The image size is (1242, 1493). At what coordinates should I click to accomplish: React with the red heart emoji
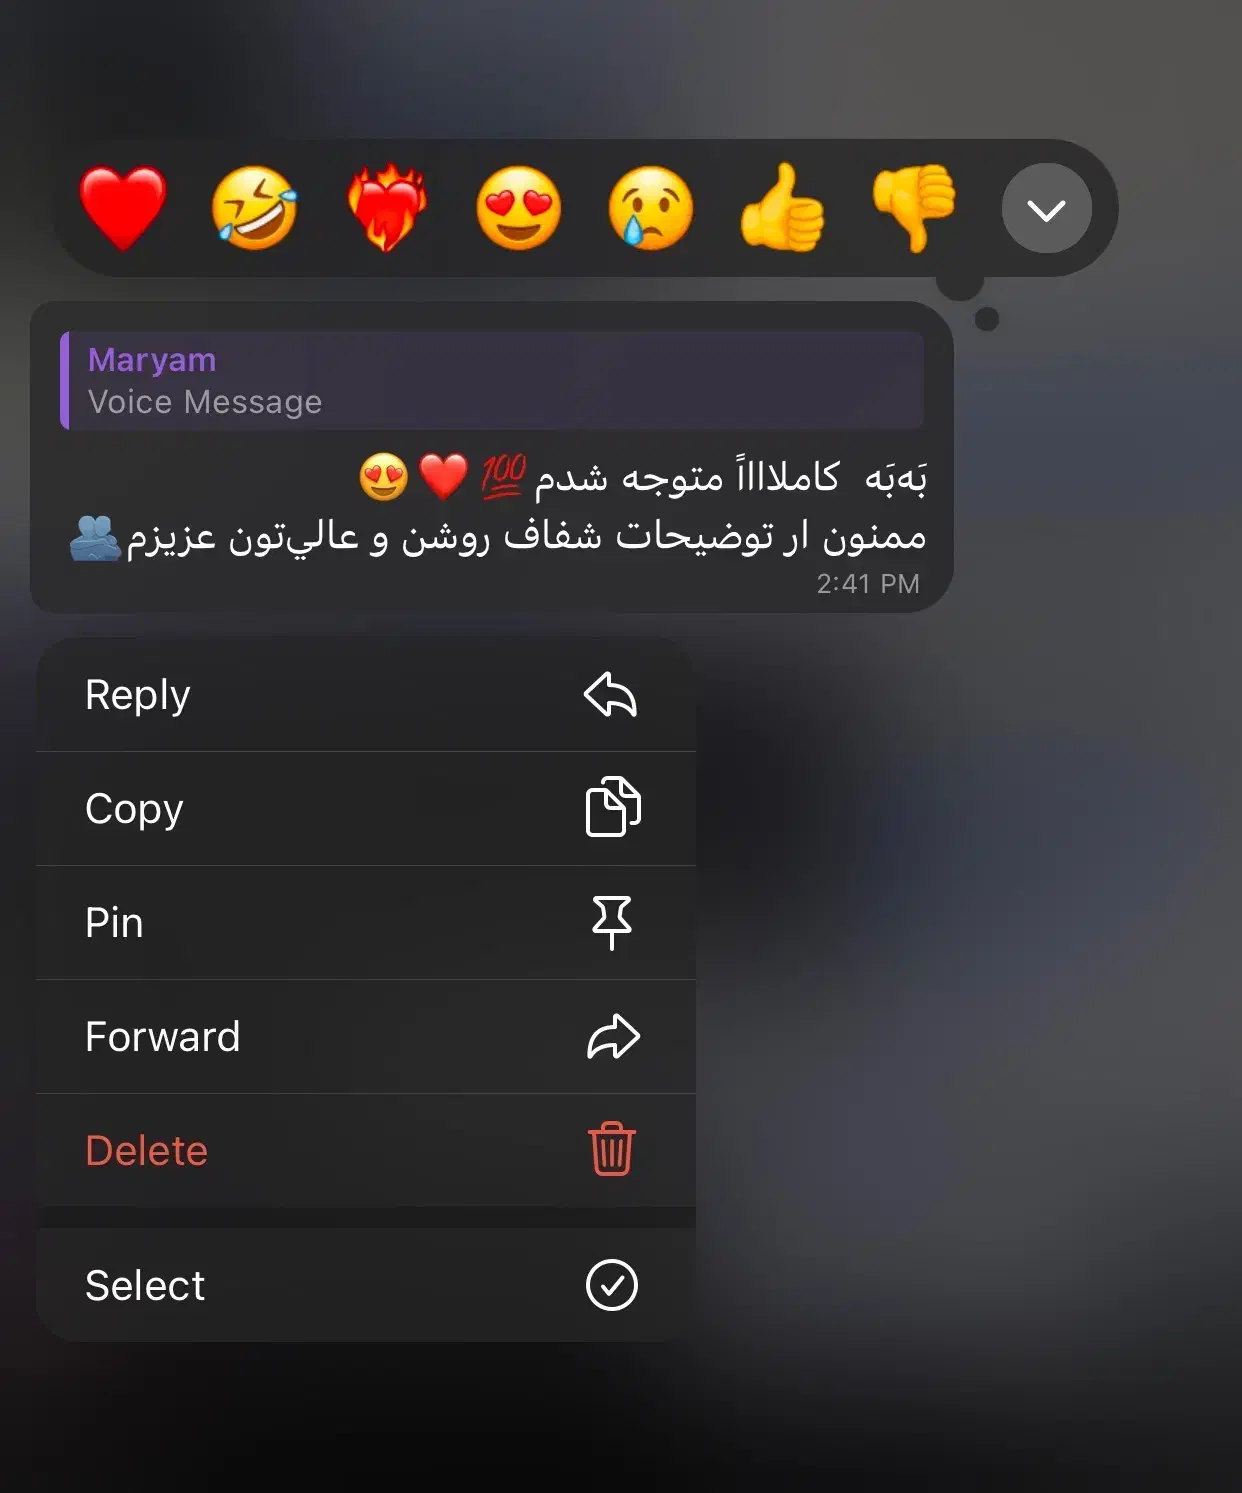click(123, 208)
